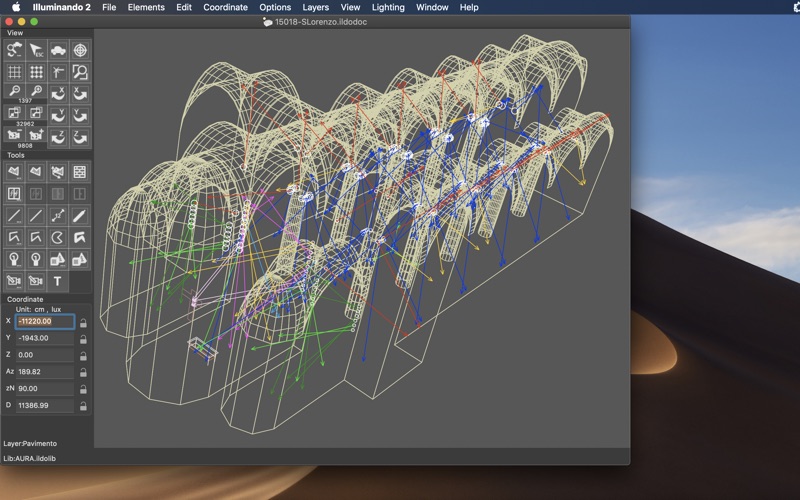Open the Layers menu

click(x=315, y=7)
